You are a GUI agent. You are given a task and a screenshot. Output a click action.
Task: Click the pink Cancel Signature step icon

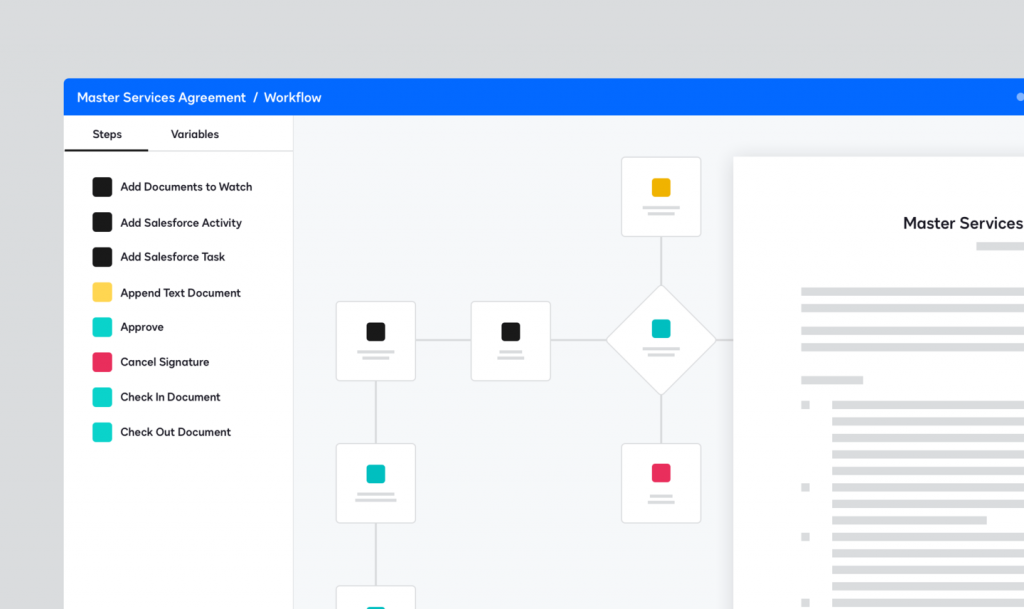click(102, 362)
